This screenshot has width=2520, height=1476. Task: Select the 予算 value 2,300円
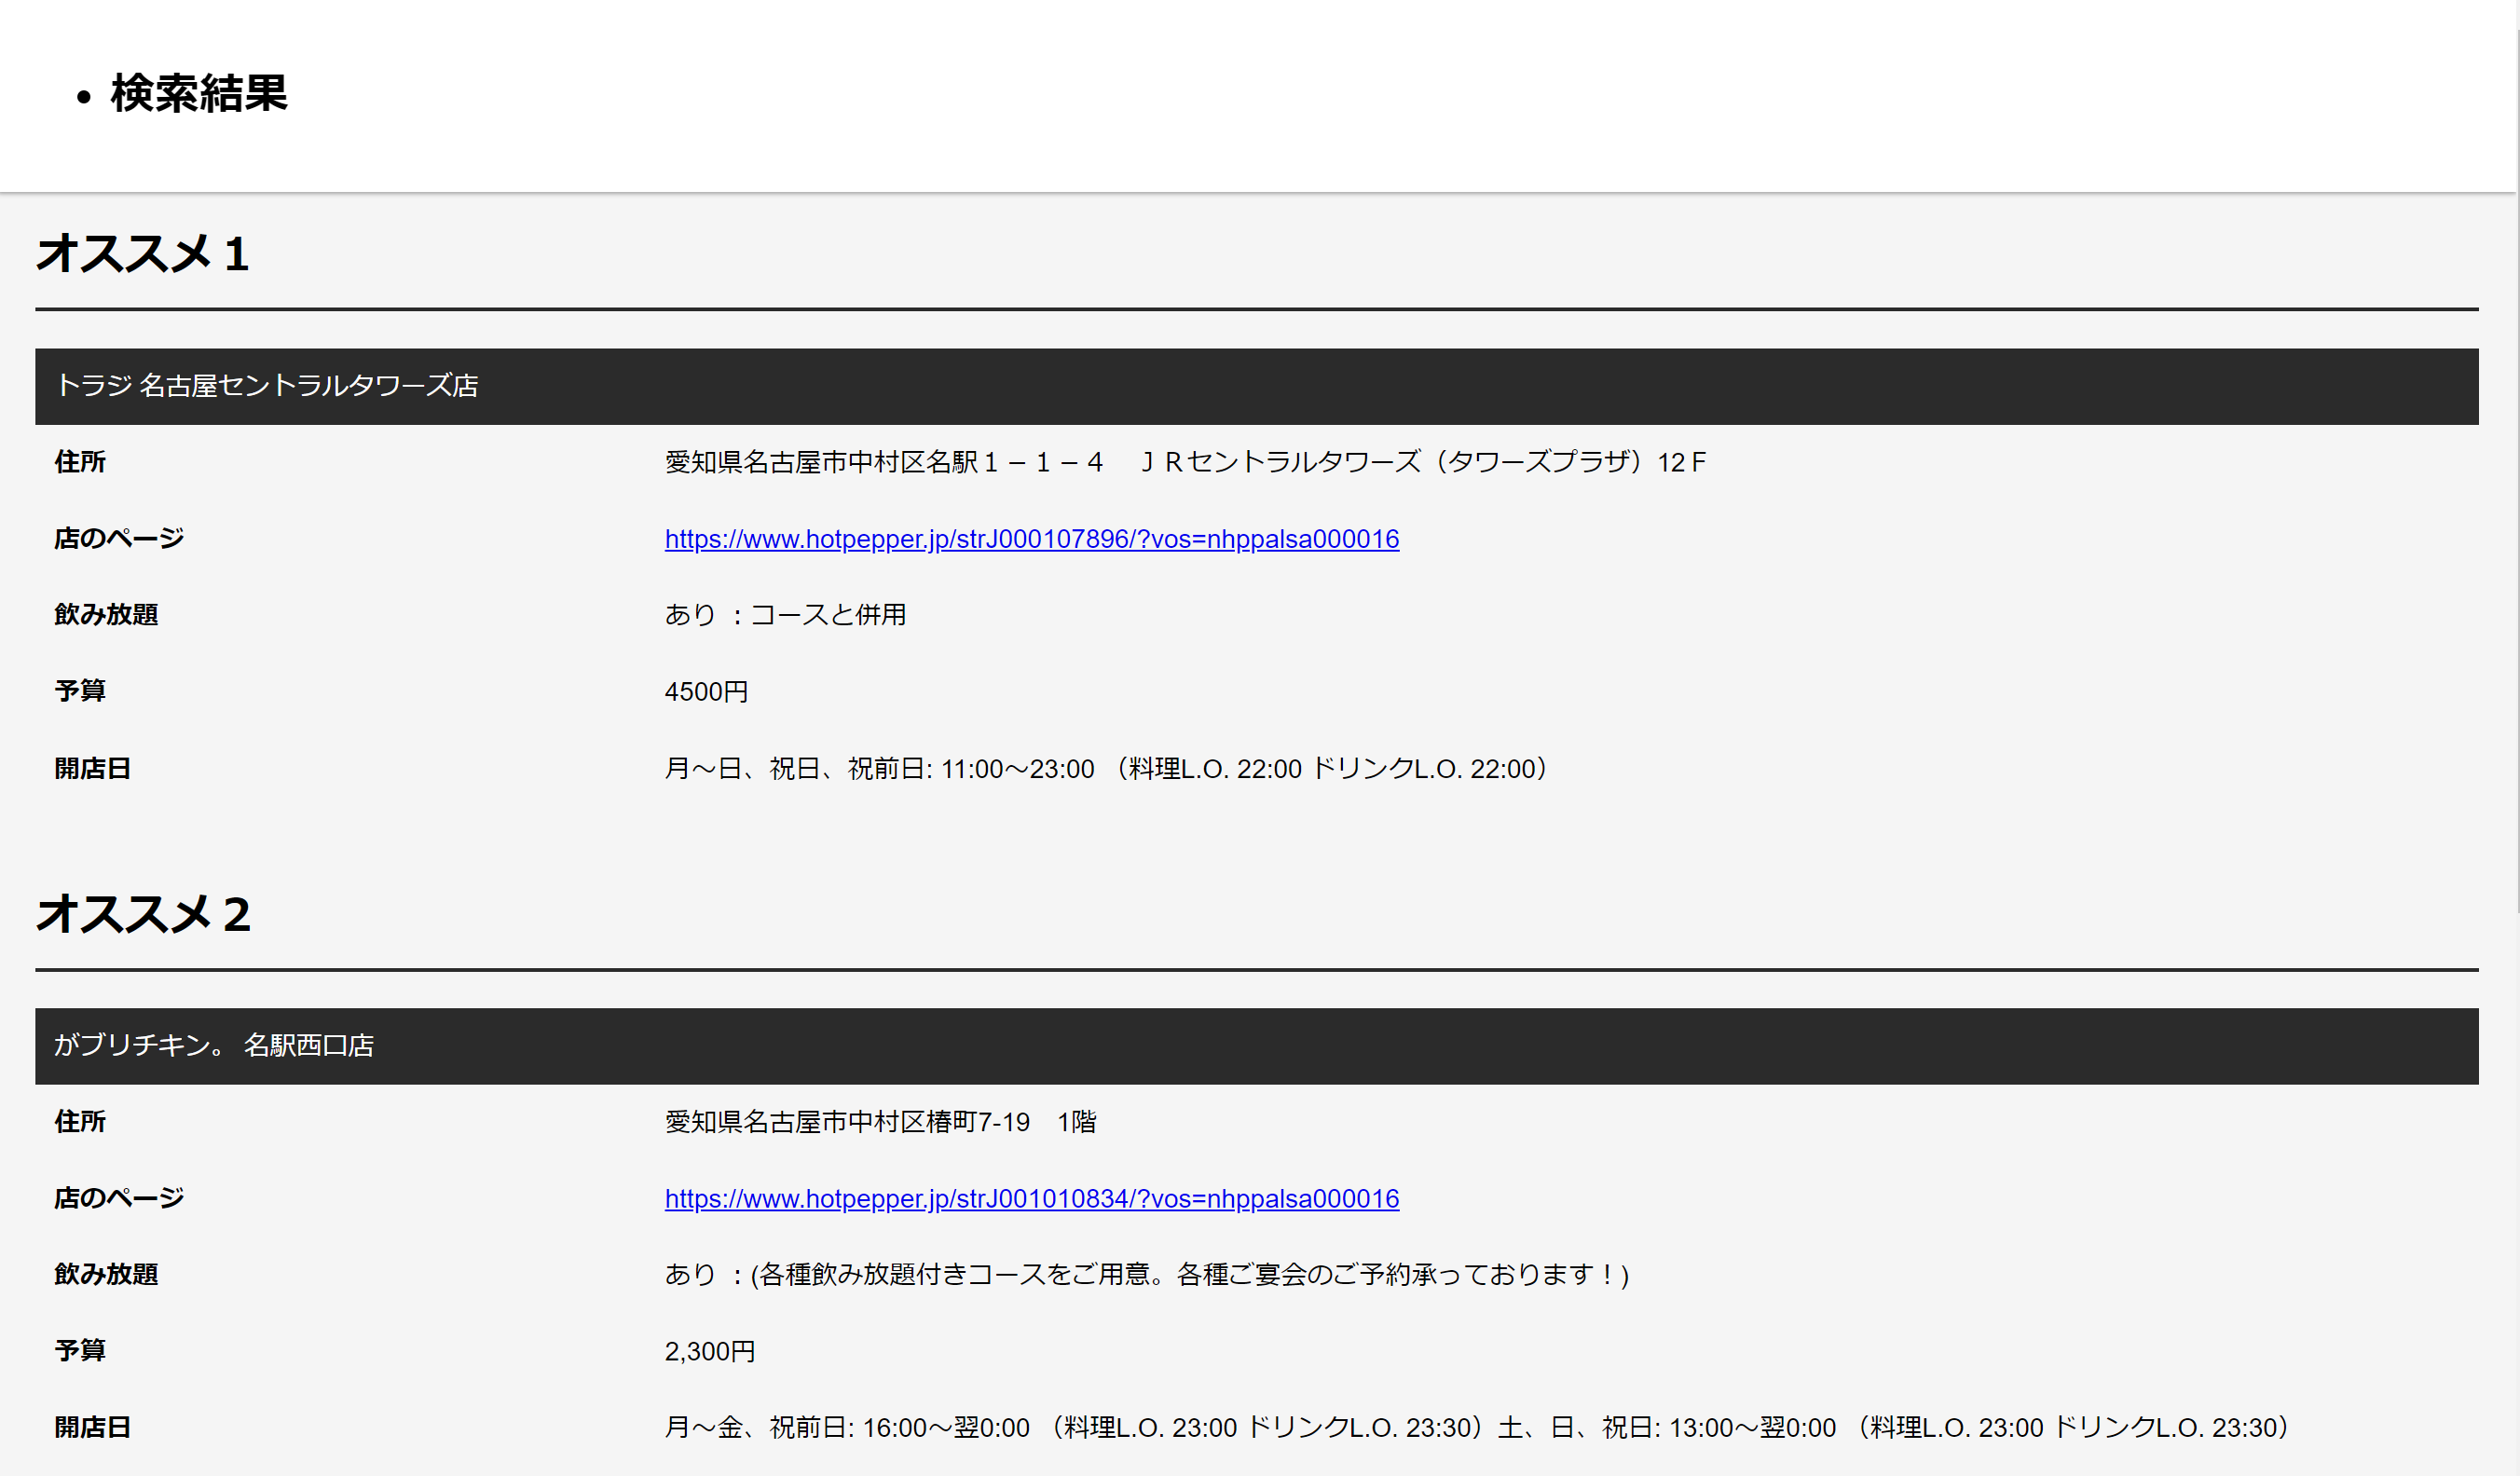tap(709, 1351)
